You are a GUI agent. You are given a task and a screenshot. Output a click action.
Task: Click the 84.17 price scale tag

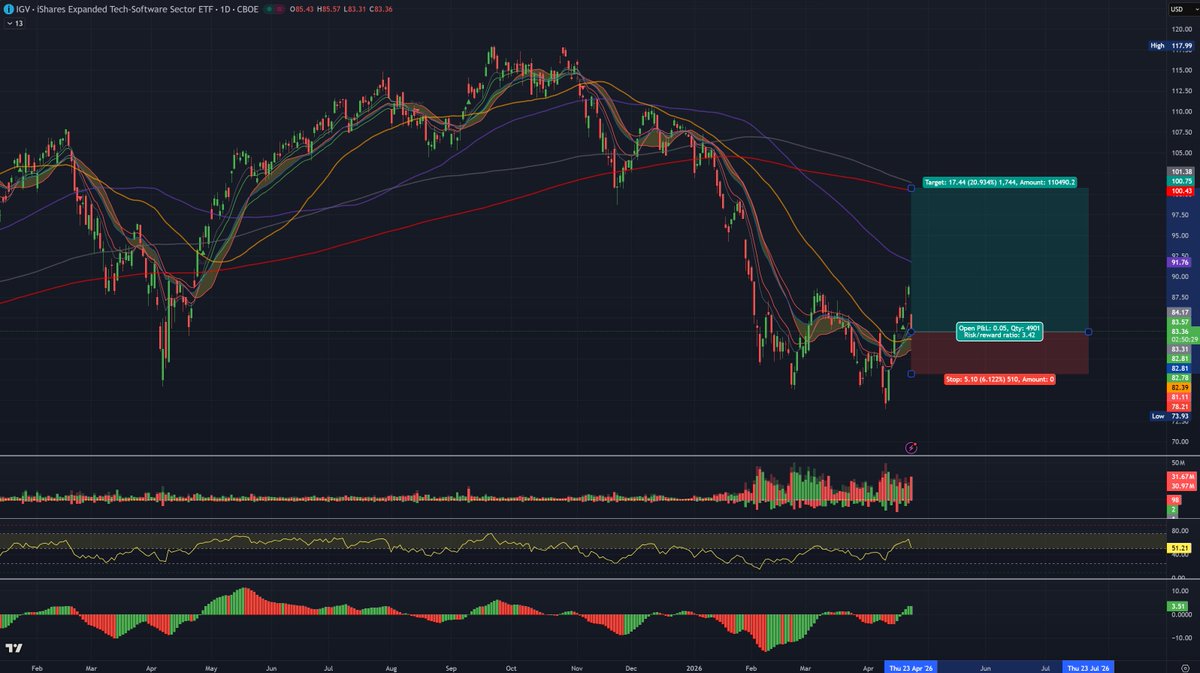(x=1178, y=312)
